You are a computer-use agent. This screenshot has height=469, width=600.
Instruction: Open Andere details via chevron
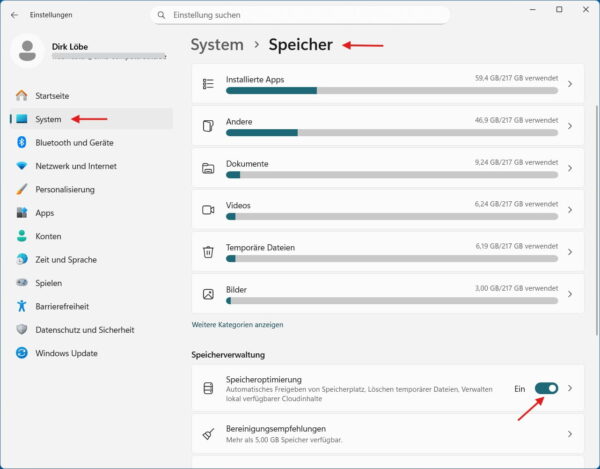[570, 126]
